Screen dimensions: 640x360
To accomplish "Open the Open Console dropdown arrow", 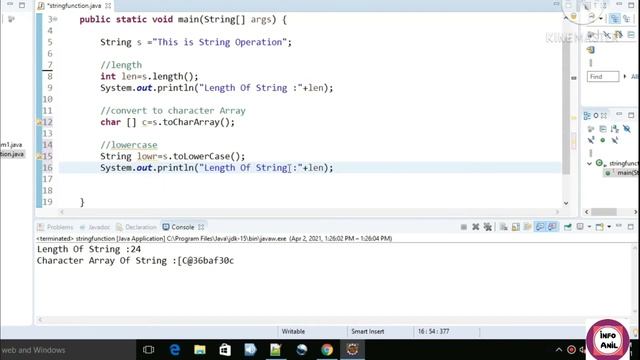I will [x=609, y=227].
